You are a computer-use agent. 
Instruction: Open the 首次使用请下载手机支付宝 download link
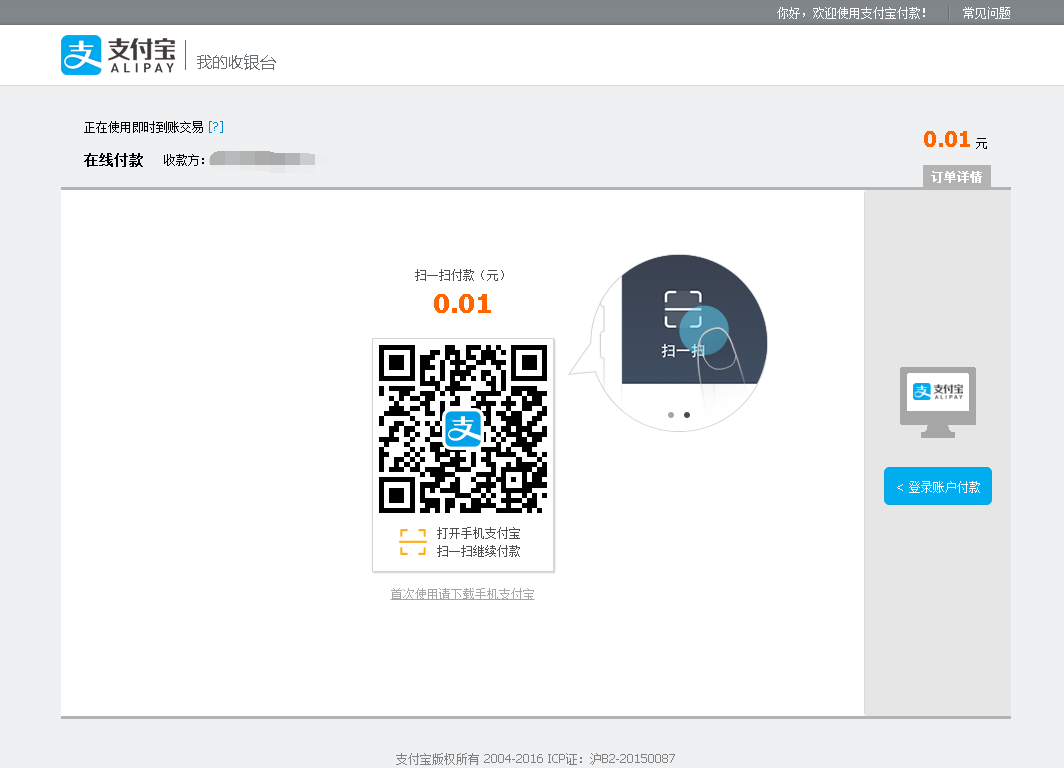(x=462, y=594)
